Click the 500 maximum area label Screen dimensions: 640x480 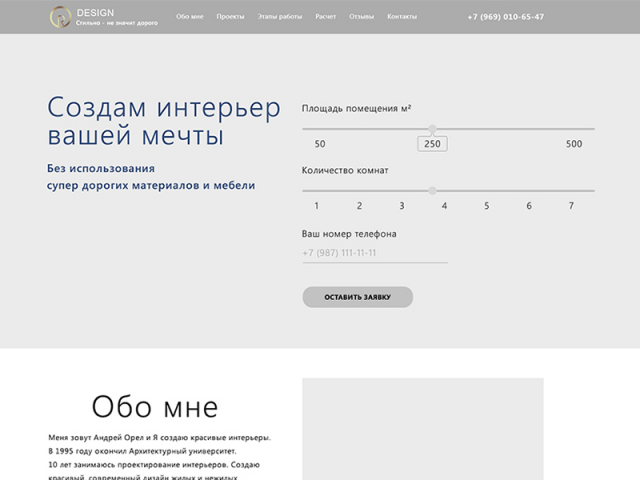click(574, 144)
